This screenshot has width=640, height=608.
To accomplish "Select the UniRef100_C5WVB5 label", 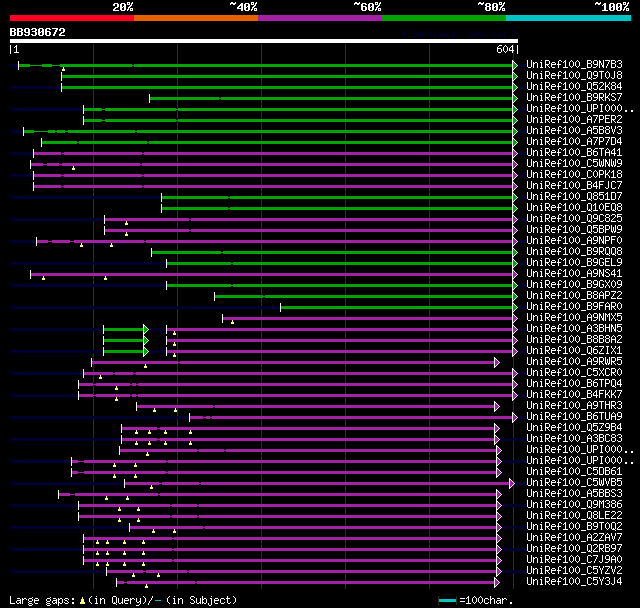I will [574, 483].
